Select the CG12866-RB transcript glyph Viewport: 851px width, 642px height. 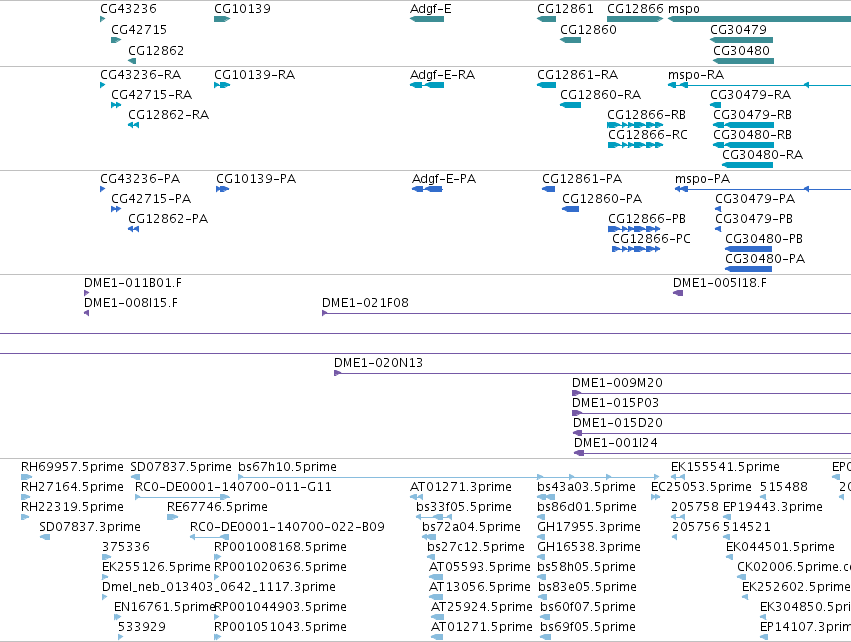635,125
